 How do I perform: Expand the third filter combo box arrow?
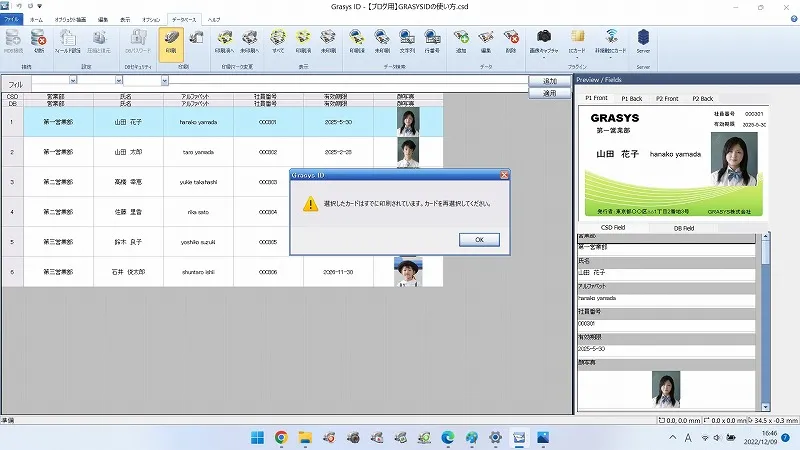[164, 80]
